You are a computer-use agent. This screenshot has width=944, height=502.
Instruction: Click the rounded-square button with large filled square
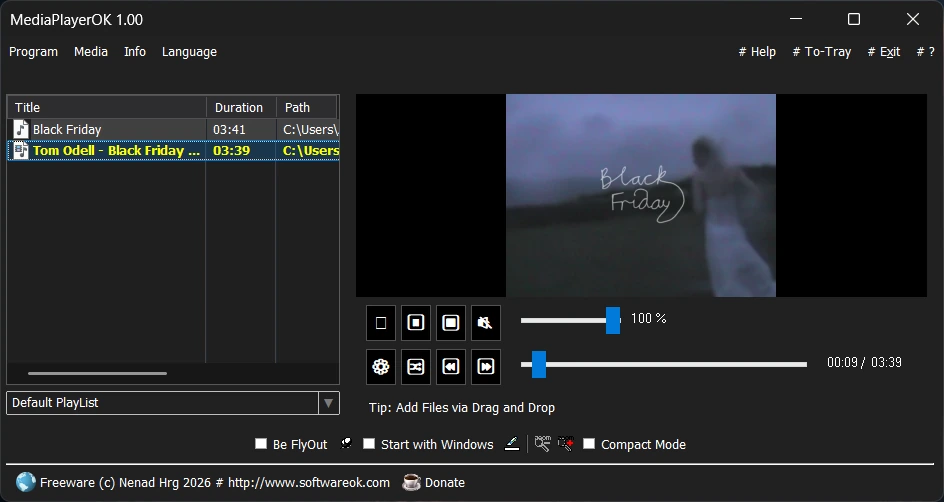[x=450, y=323]
